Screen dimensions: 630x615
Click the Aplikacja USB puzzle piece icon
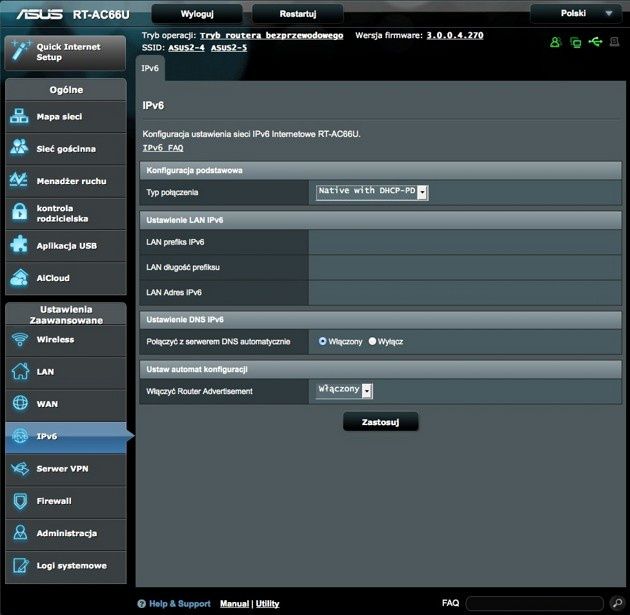19,245
